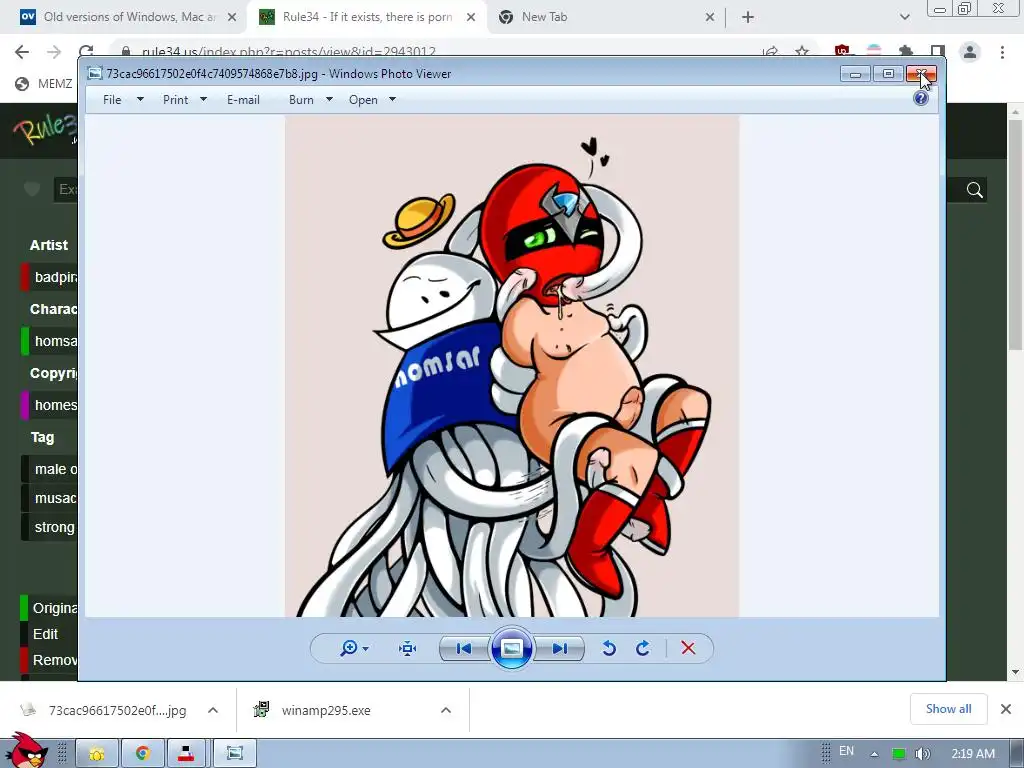1024x768 pixels.
Task: Open Photo Viewer help with the question mark icon
Action: pos(921,99)
